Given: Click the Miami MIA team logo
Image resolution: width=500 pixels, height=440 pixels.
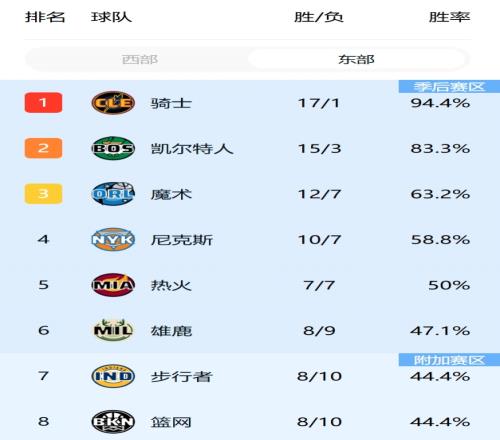Looking at the screenshot, I should click(113, 285).
